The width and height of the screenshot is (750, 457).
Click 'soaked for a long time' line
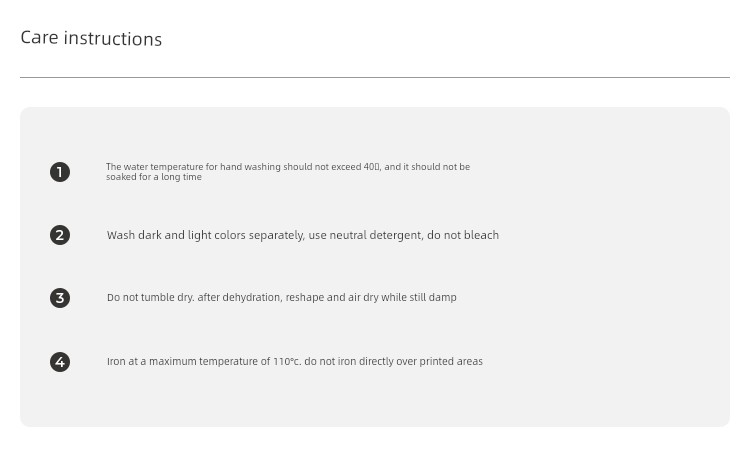tap(154, 177)
